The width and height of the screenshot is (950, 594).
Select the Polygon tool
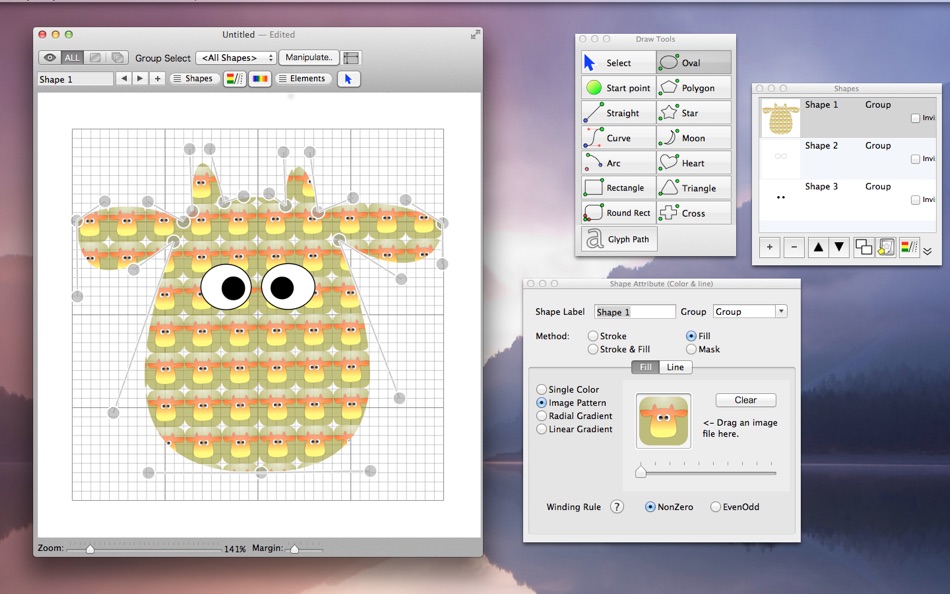coord(694,88)
